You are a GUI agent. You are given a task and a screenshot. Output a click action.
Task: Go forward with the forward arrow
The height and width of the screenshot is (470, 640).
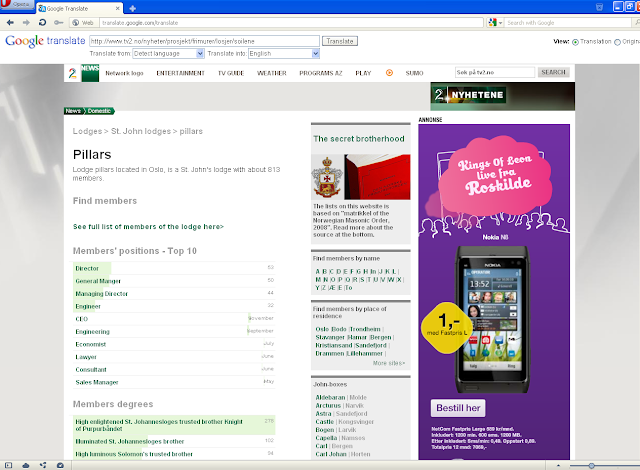pyautogui.click(x=26, y=23)
